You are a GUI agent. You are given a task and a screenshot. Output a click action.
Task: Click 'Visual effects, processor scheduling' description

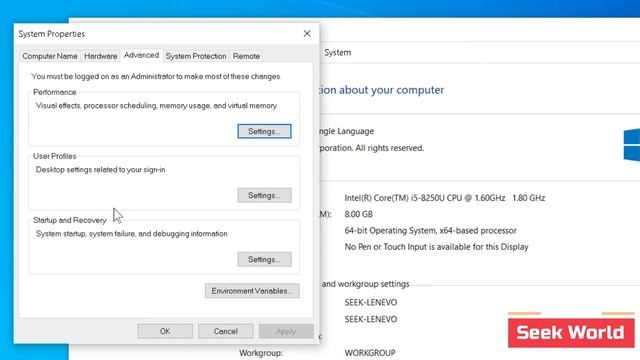click(156, 106)
